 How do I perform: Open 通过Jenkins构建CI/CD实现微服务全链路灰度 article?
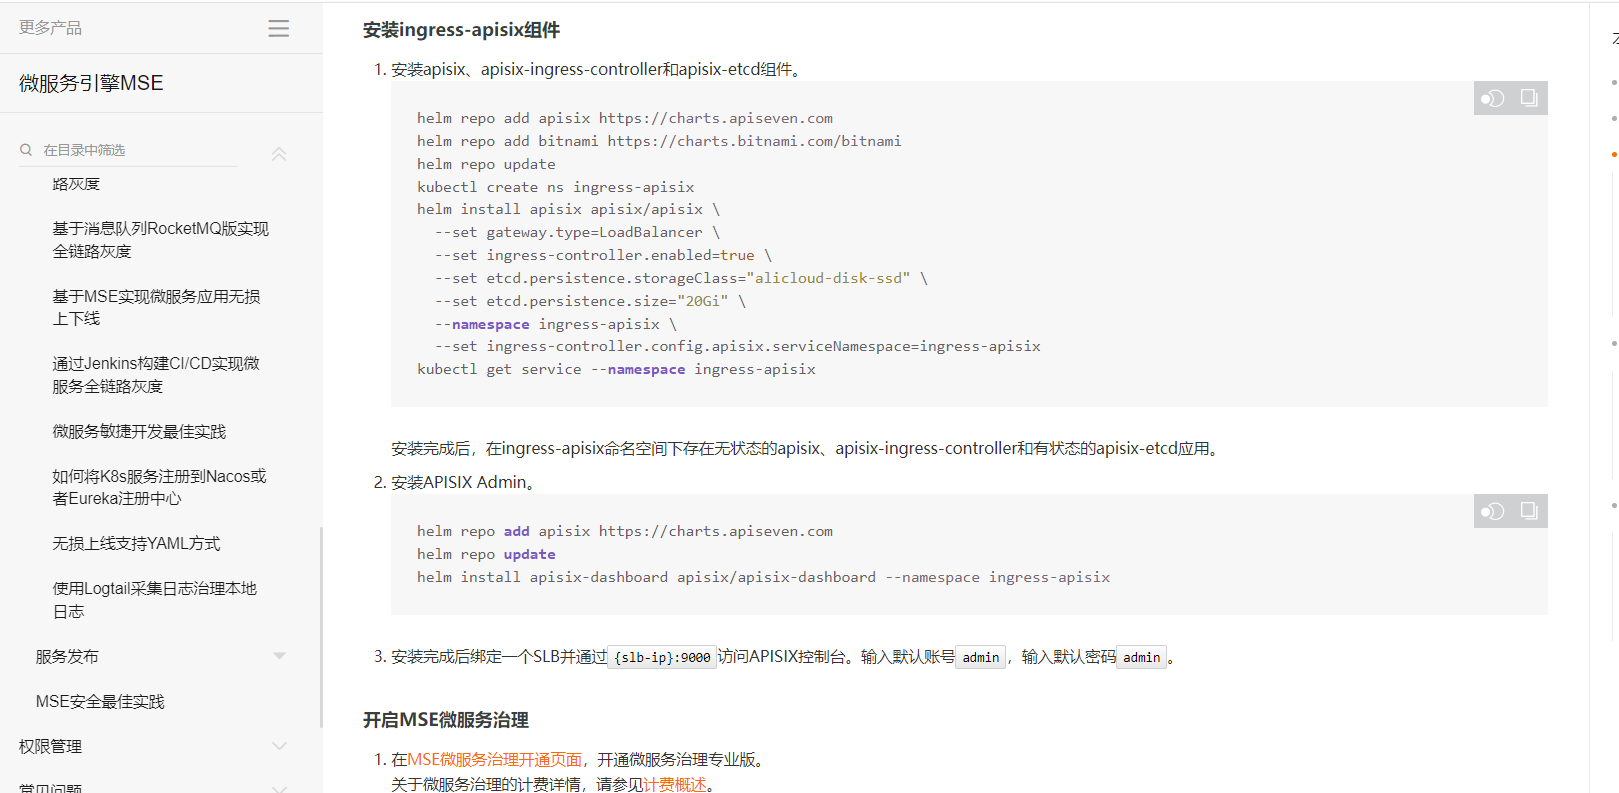[156, 375]
